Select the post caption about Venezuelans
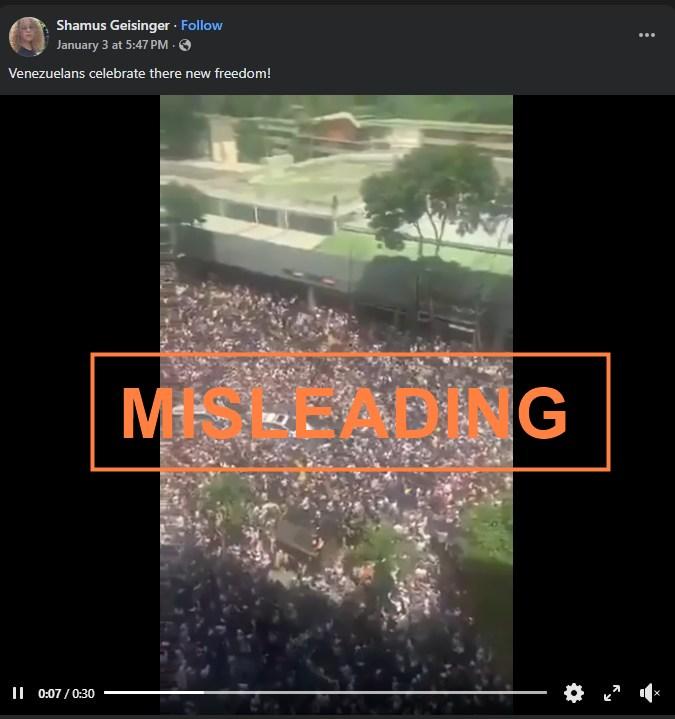Image resolution: width=675 pixels, height=719 pixels. [139, 73]
